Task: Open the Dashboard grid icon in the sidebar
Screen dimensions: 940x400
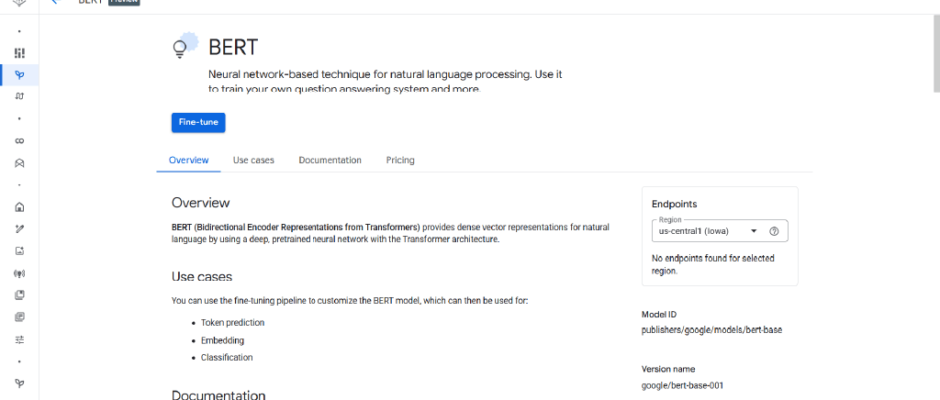Action: click(19, 52)
